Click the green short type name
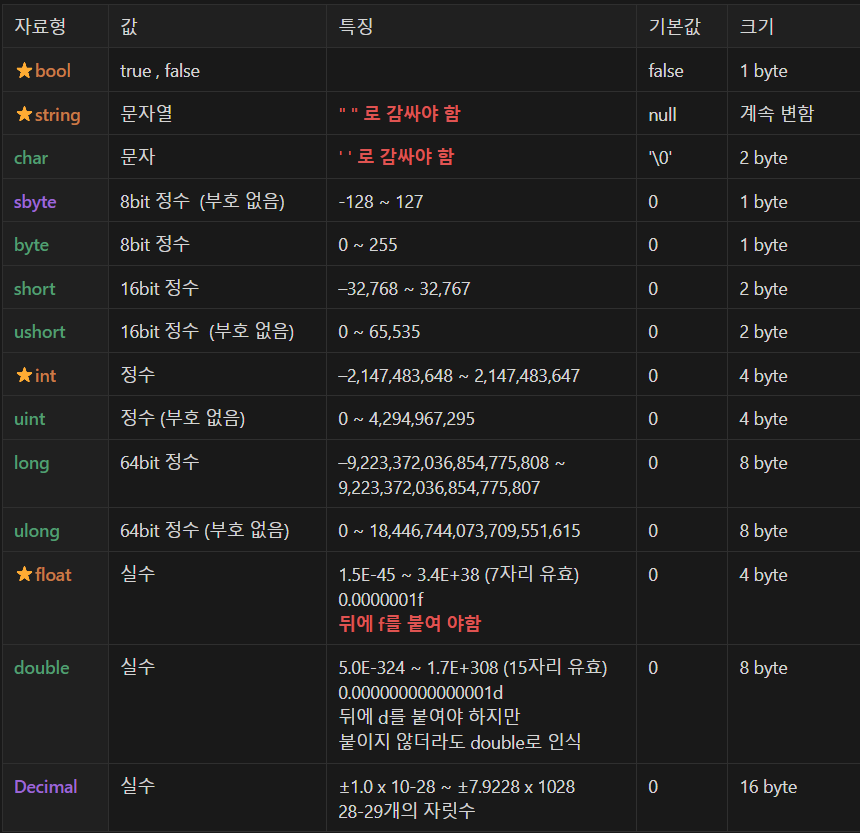Image resolution: width=860 pixels, height=833 pixels. point(35,288)
